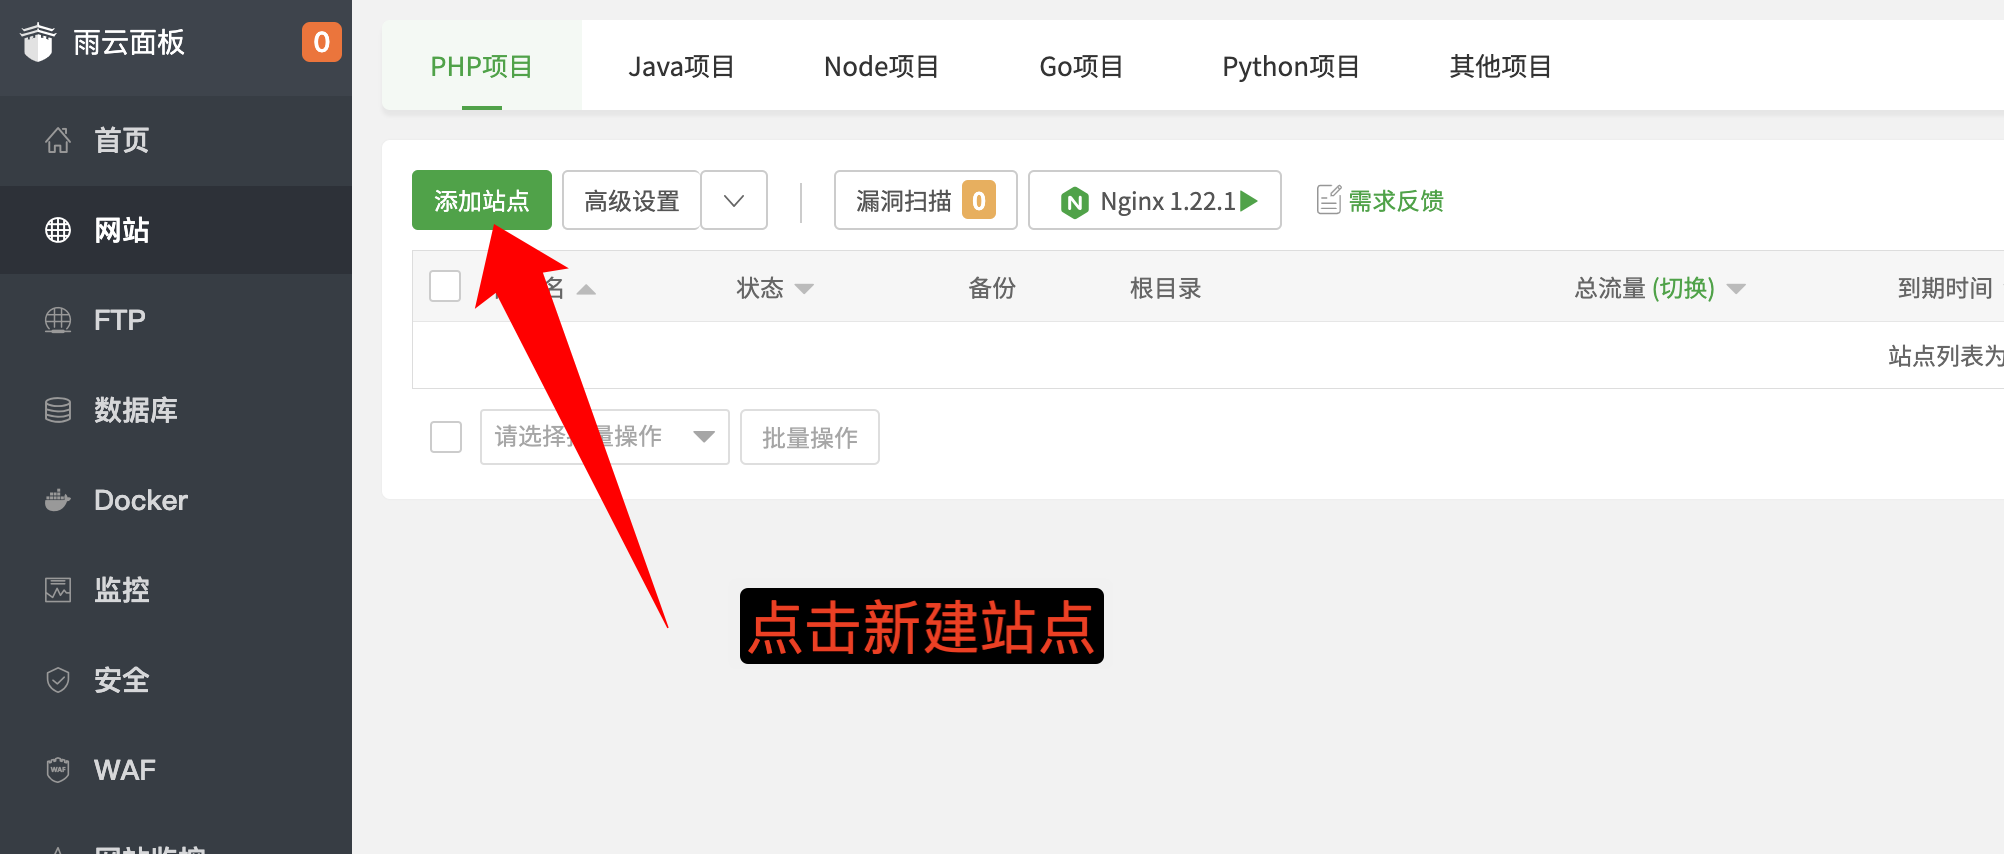Expand the arrow next to 高级设置
The width and height of the screenshot is (2004, 854).
point(734,201)
